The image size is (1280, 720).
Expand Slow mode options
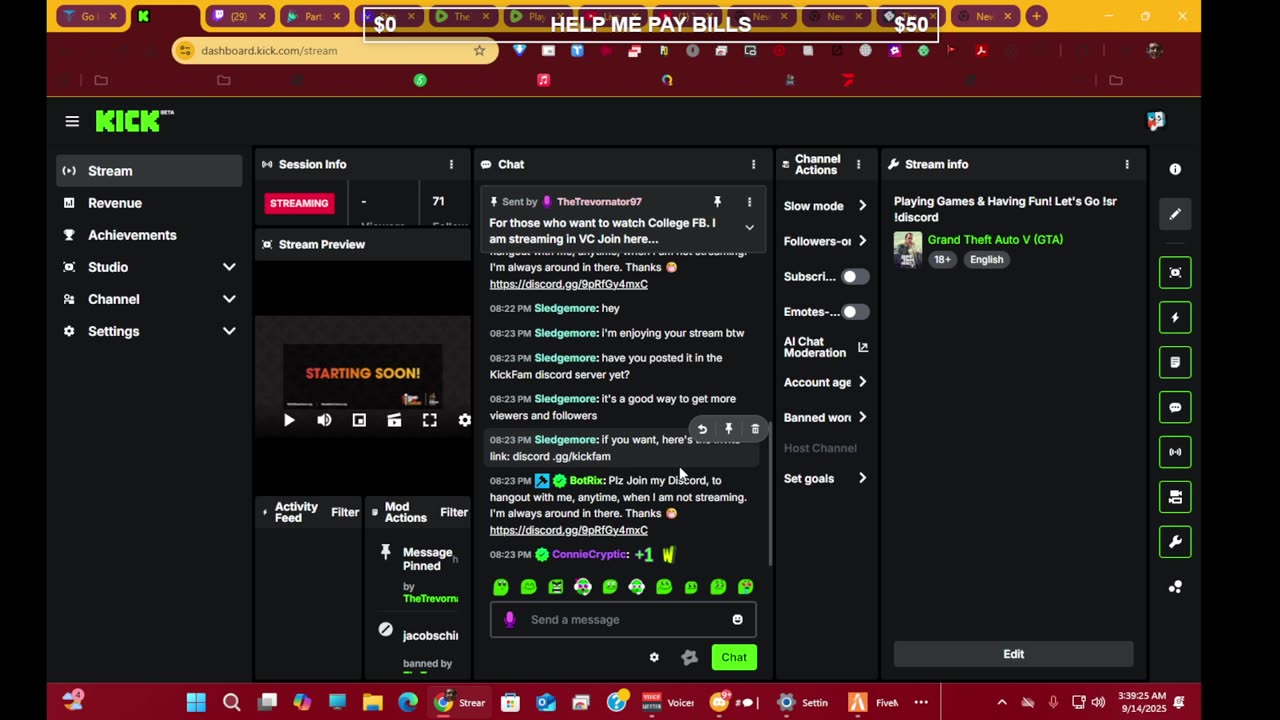click(862, 206)
